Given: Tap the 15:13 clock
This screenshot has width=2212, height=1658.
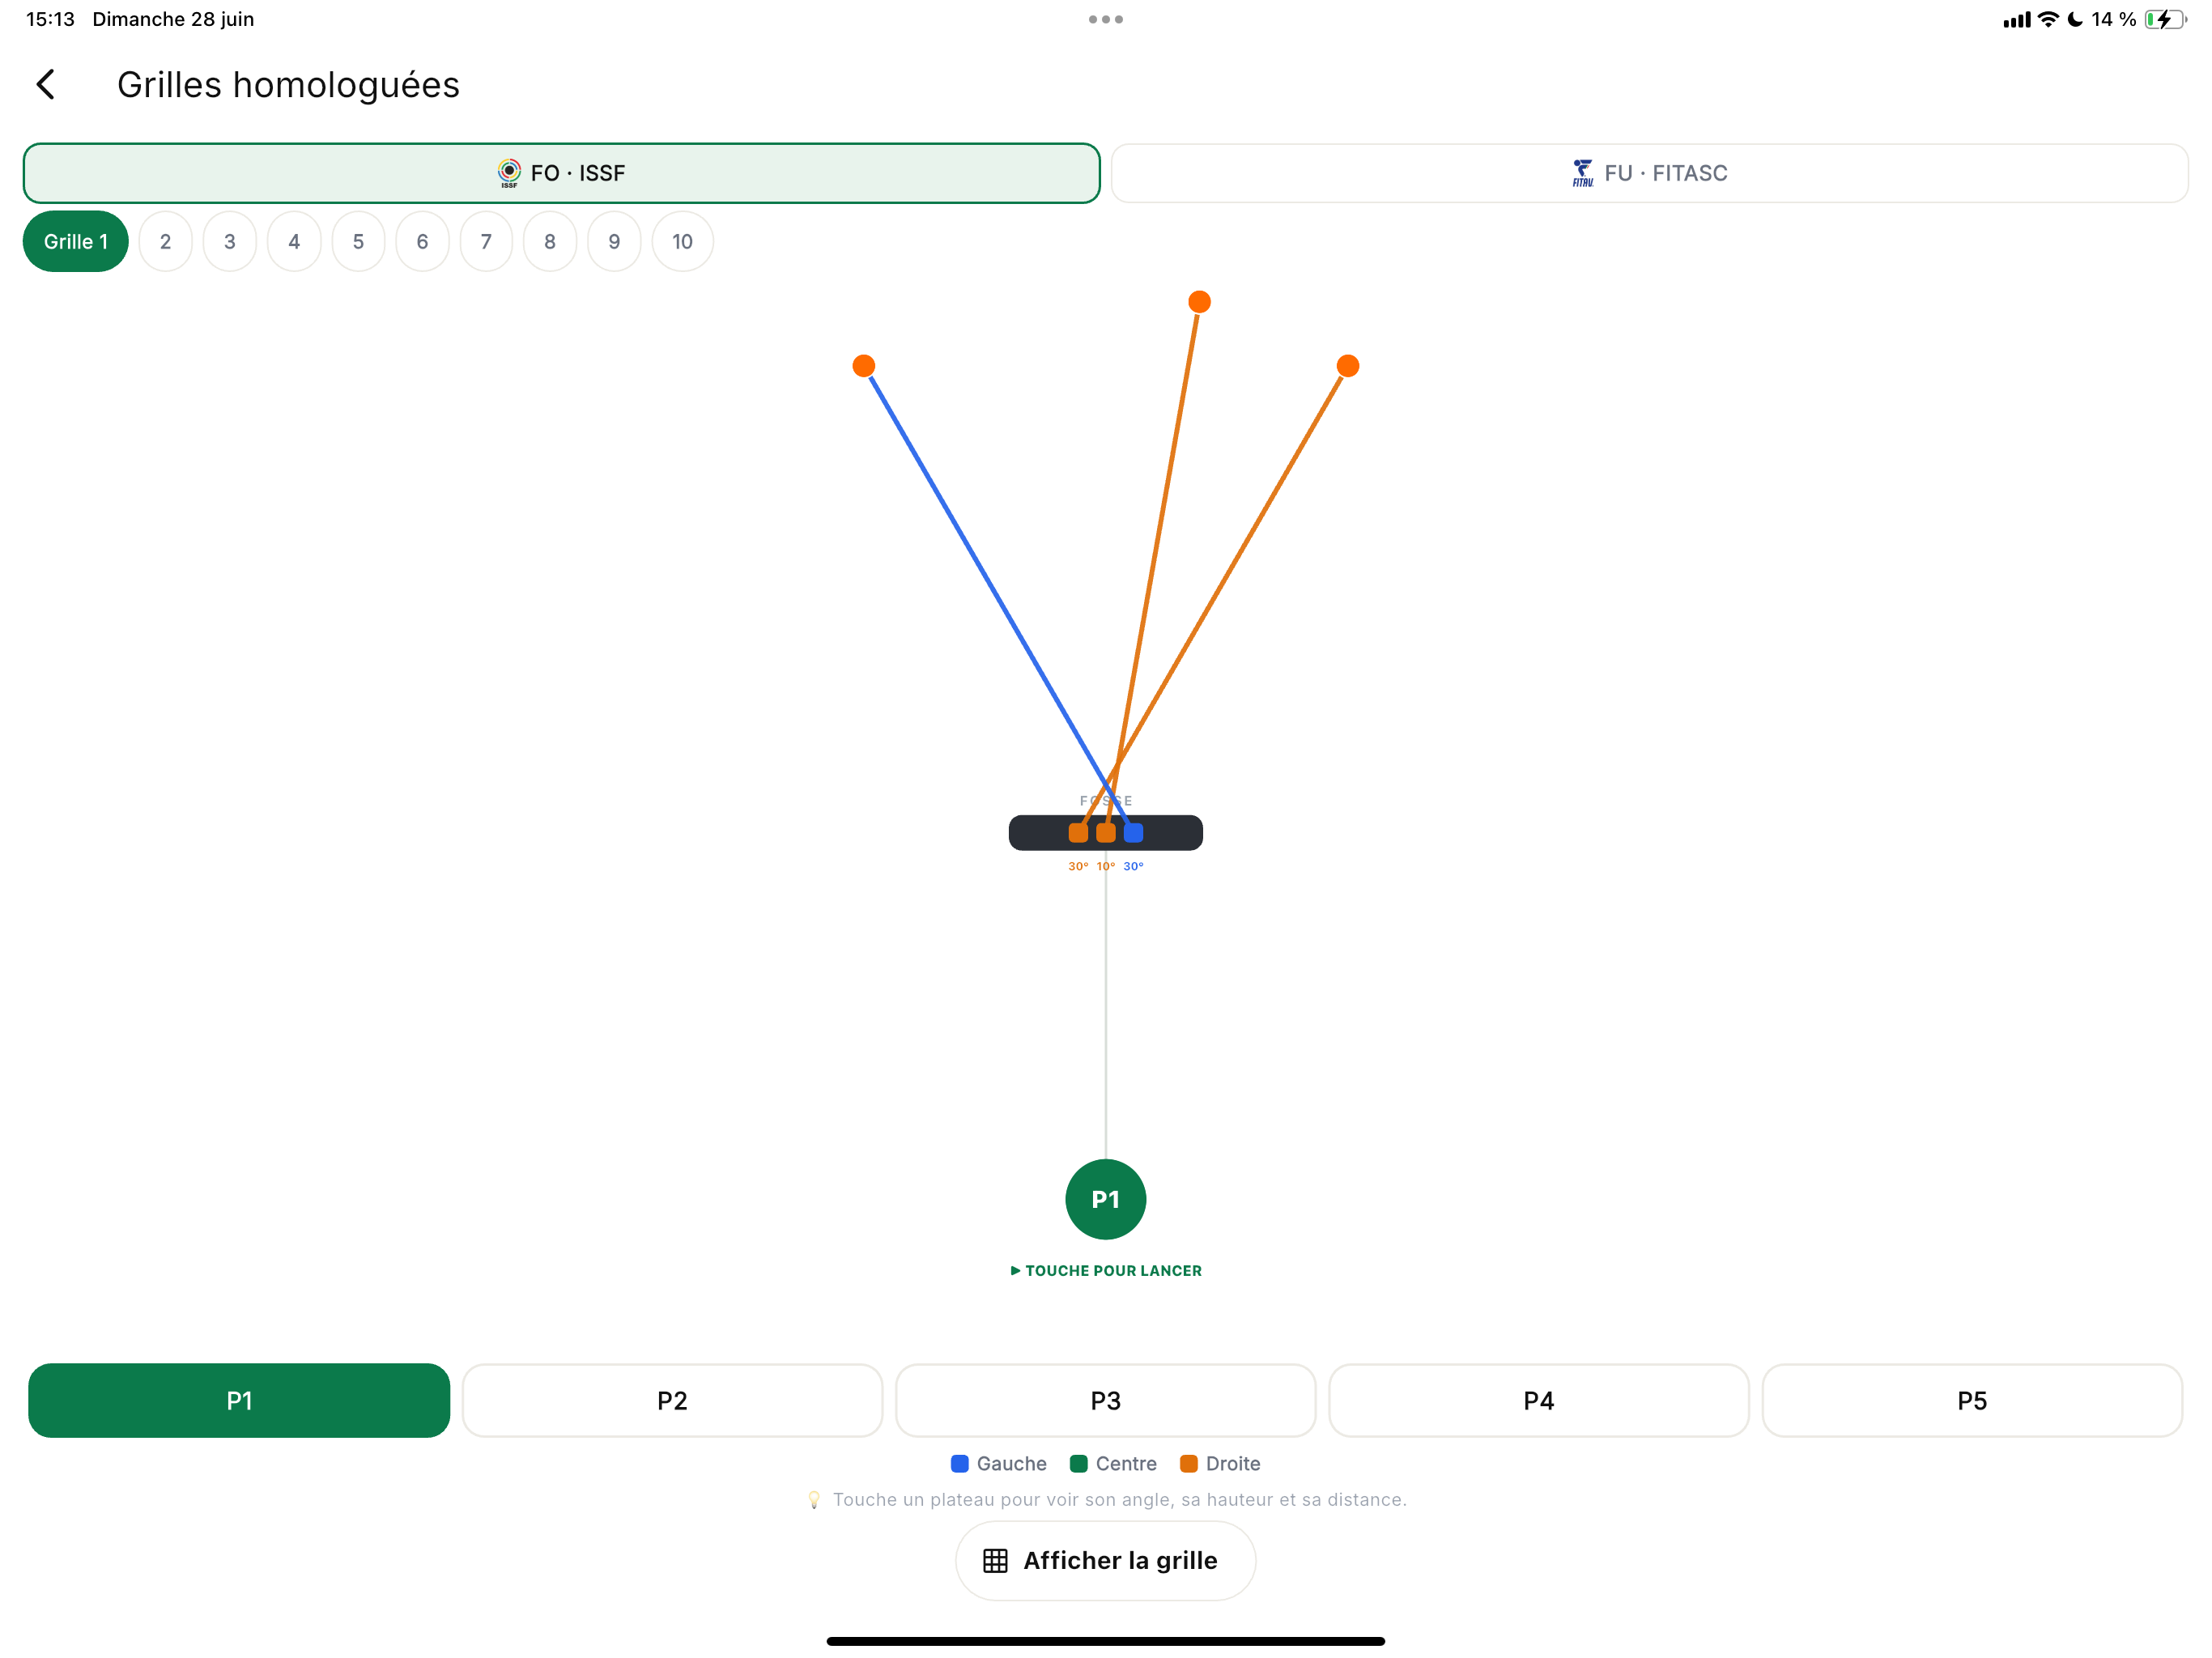Looking at the screenshot, I should [x=50, y=19].
